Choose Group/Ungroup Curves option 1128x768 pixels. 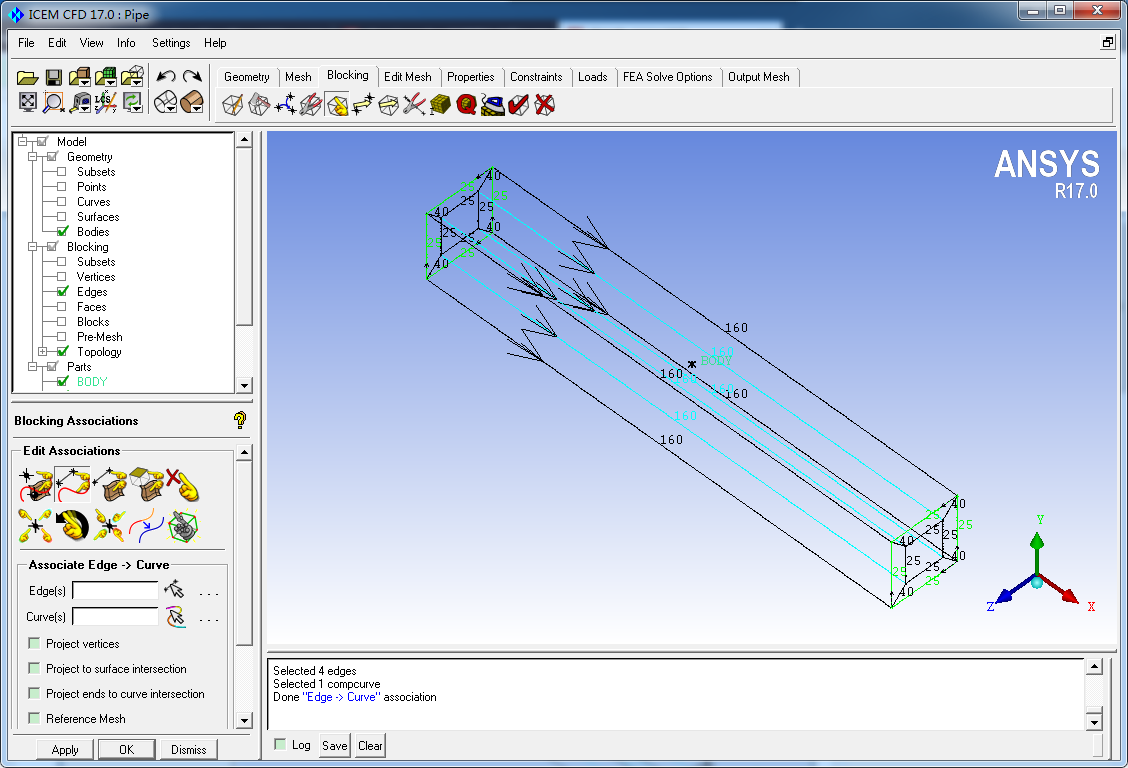pyautogui.click(x=146, y=526)
